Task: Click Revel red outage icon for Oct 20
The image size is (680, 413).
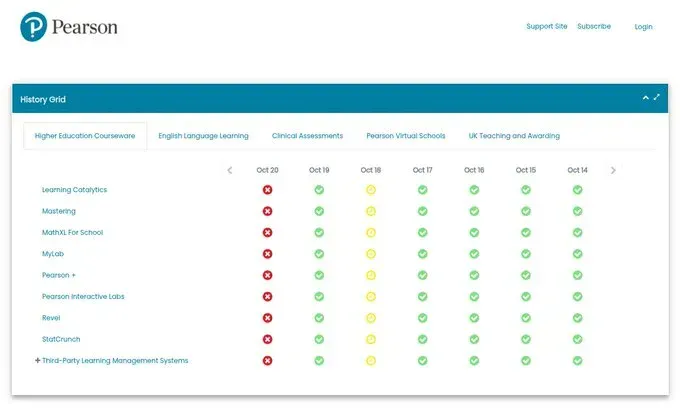Action: click(267, 318)
